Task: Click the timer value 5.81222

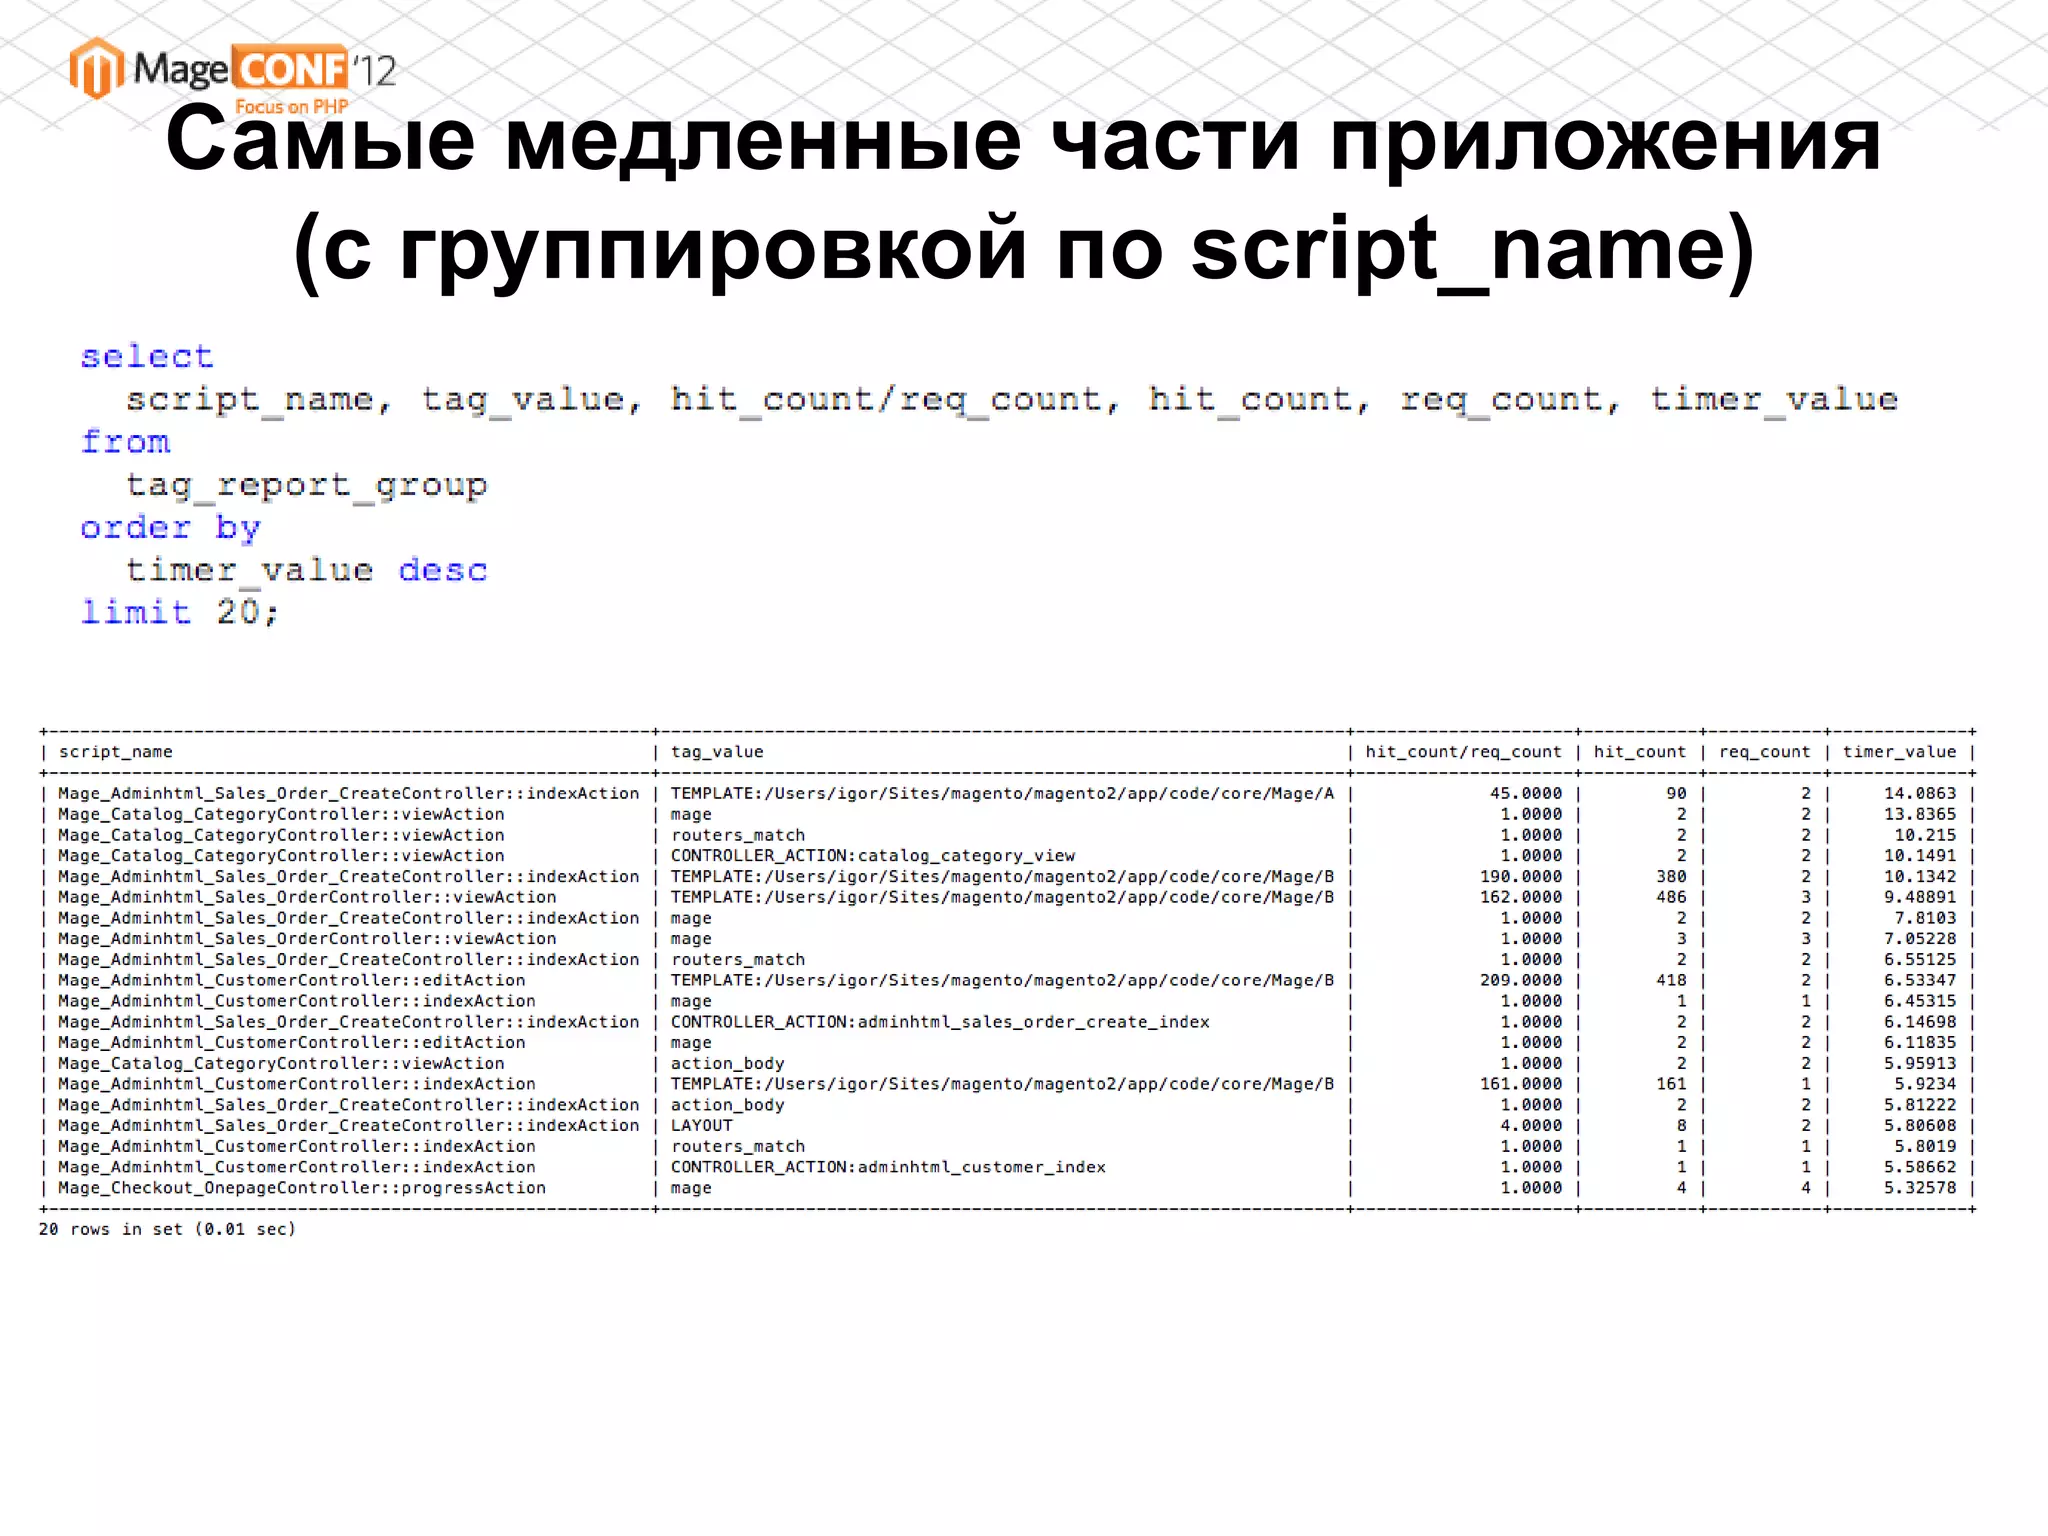Action: point(1920,1105)
